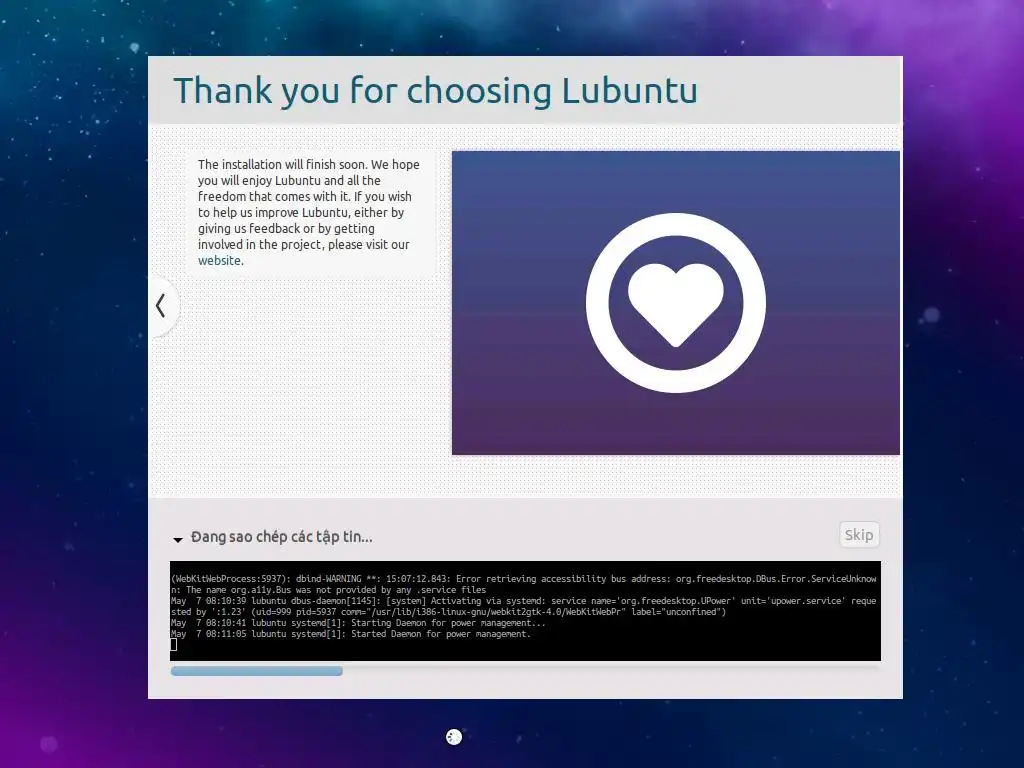The height and width of the screenshot is (768, 1024).
Task: Click the busy spinner cursor icon below the installer
Action: 454,737
